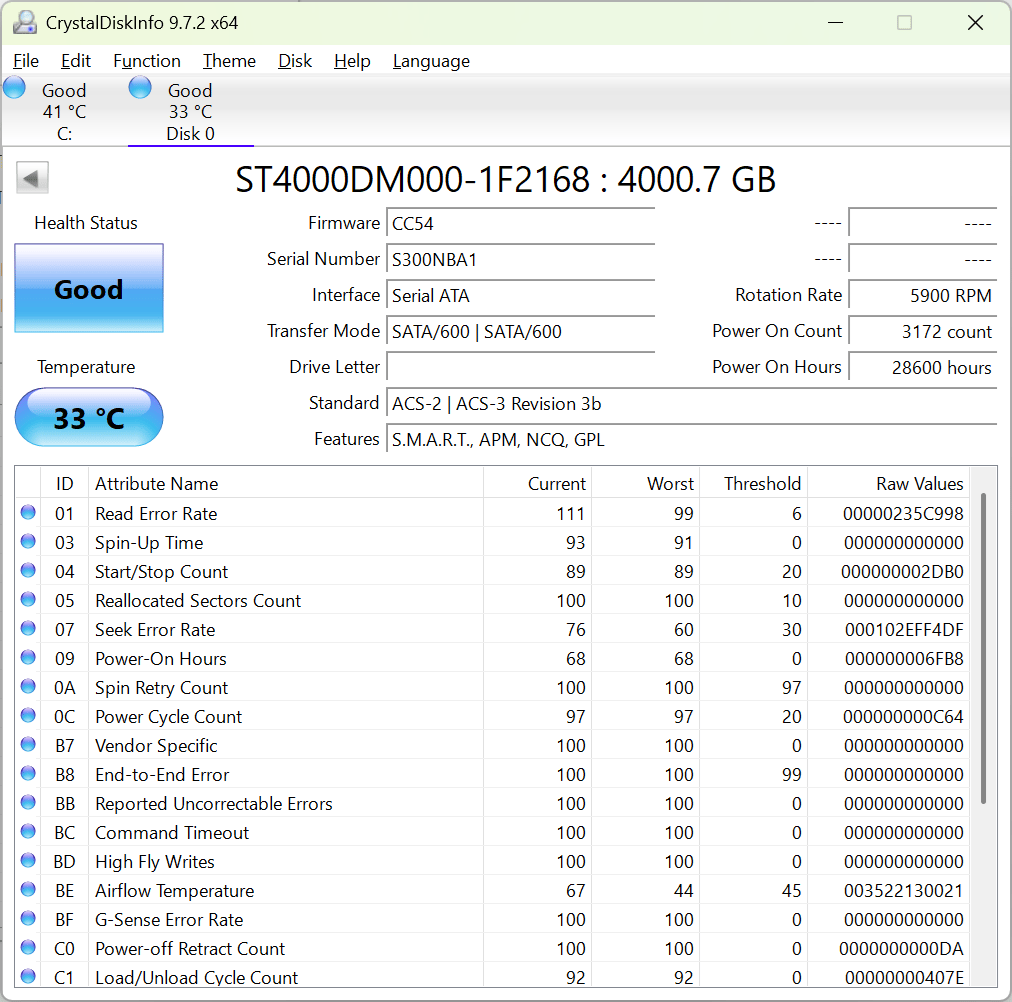1012x1002 pixels.
Task: Click the CrystalDiskInfo app icon in title bar
Action: [25, 23]
